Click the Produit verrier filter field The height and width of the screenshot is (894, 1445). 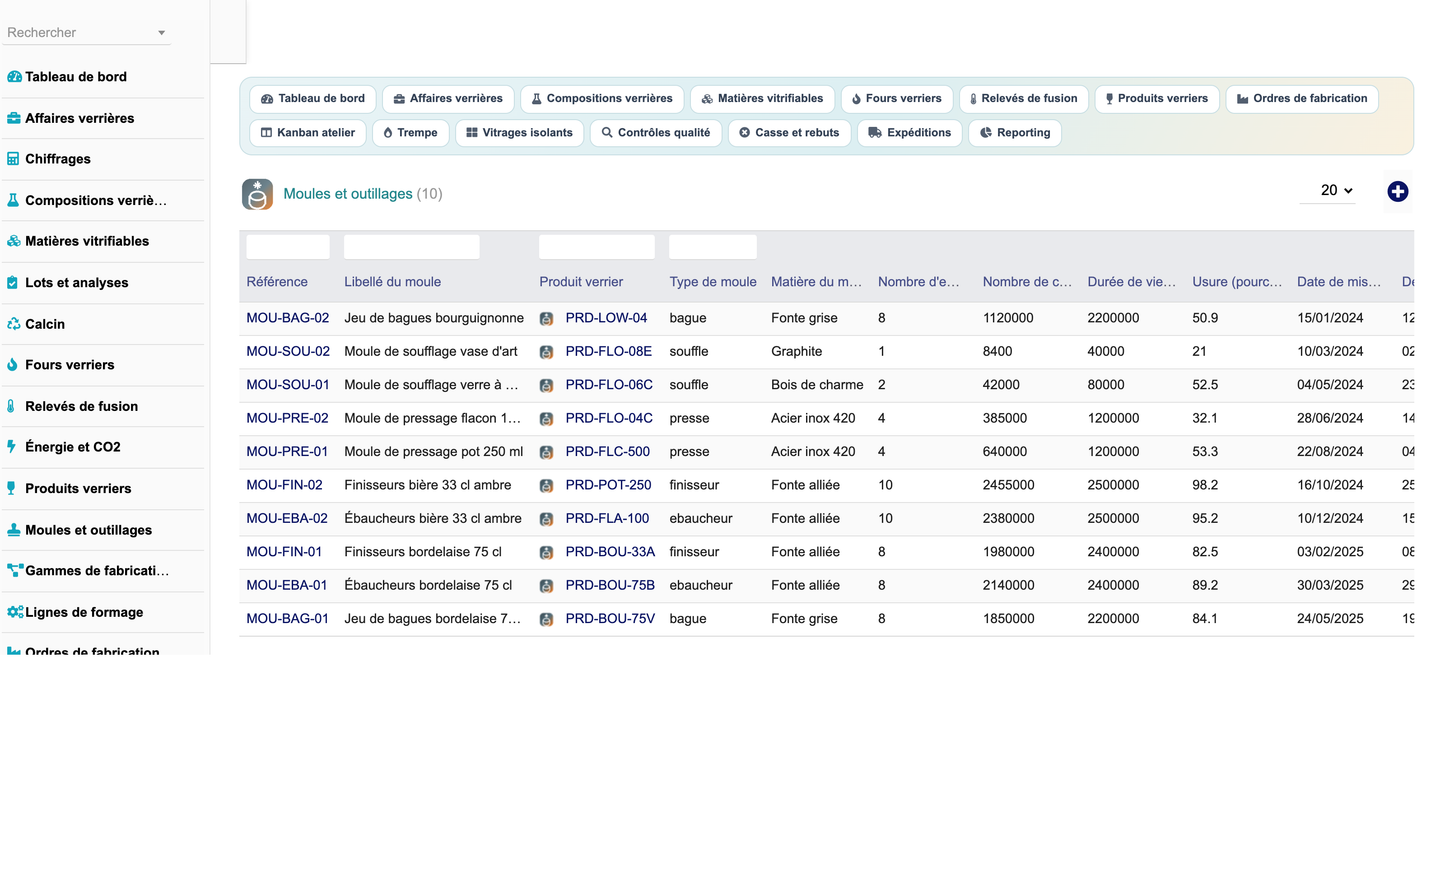coord(597,247)
